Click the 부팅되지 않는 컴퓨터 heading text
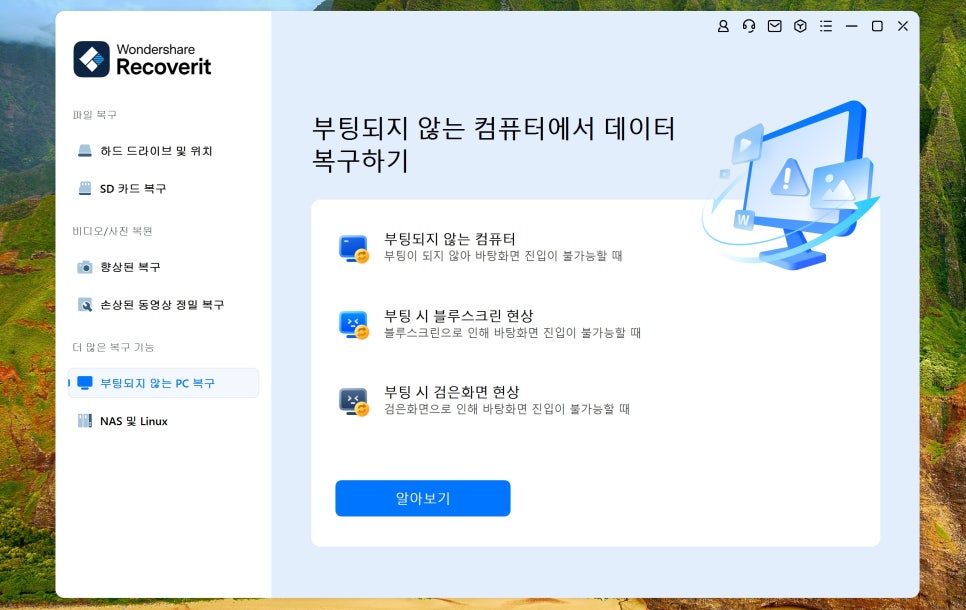The image size is (966, 610). tap(449, 238)
